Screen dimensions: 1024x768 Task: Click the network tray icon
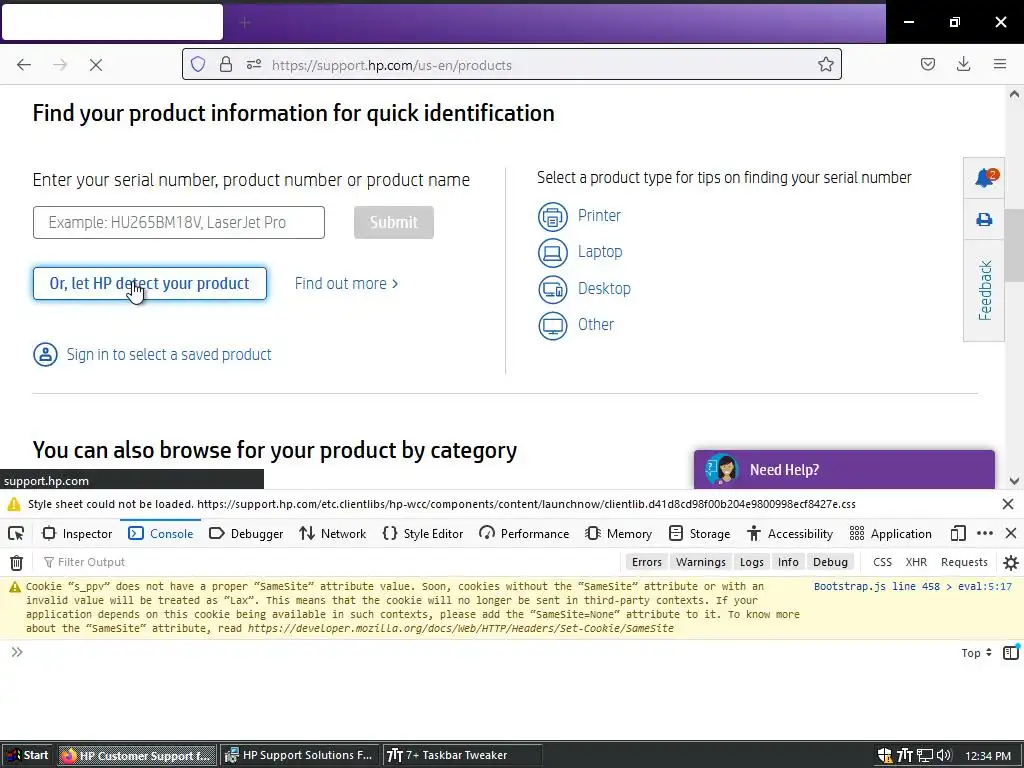[x=925, y=756]
